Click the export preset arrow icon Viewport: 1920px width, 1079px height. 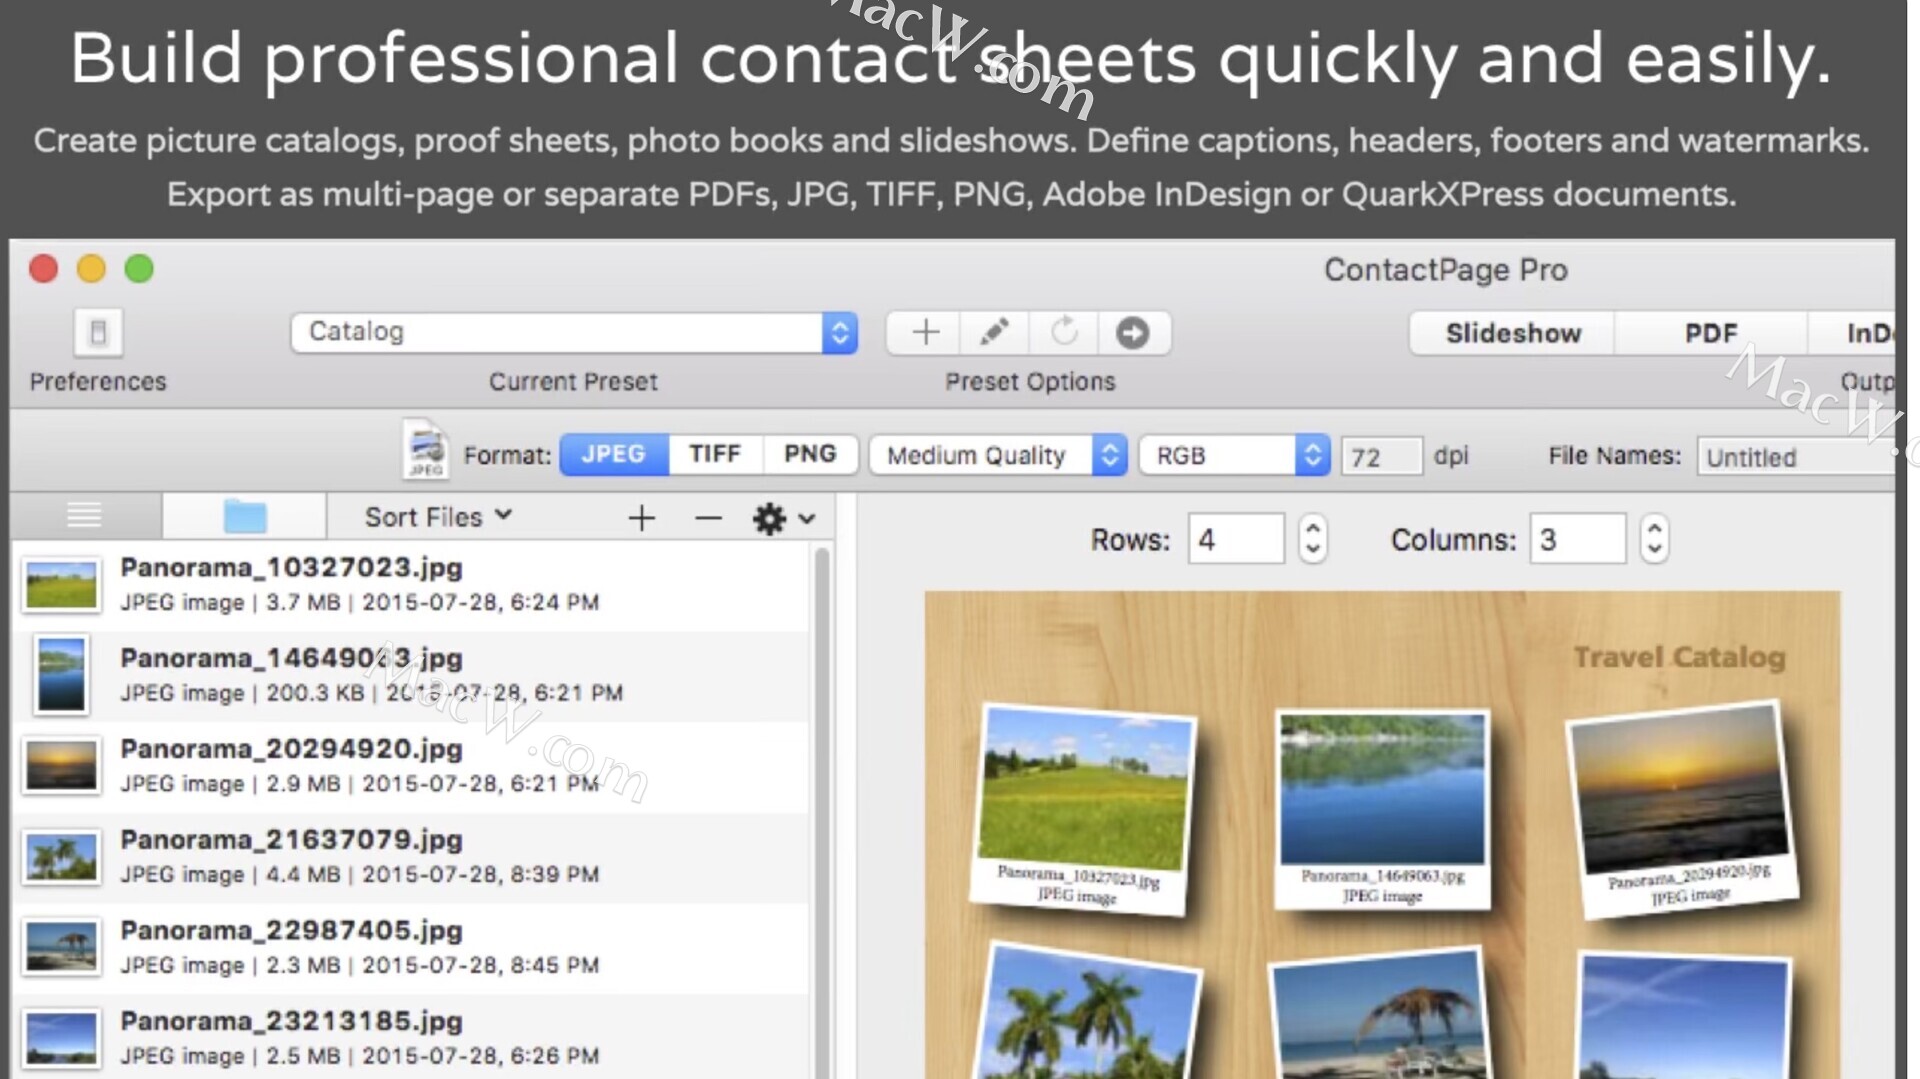pyautogui.click(x=1133, y=332)
